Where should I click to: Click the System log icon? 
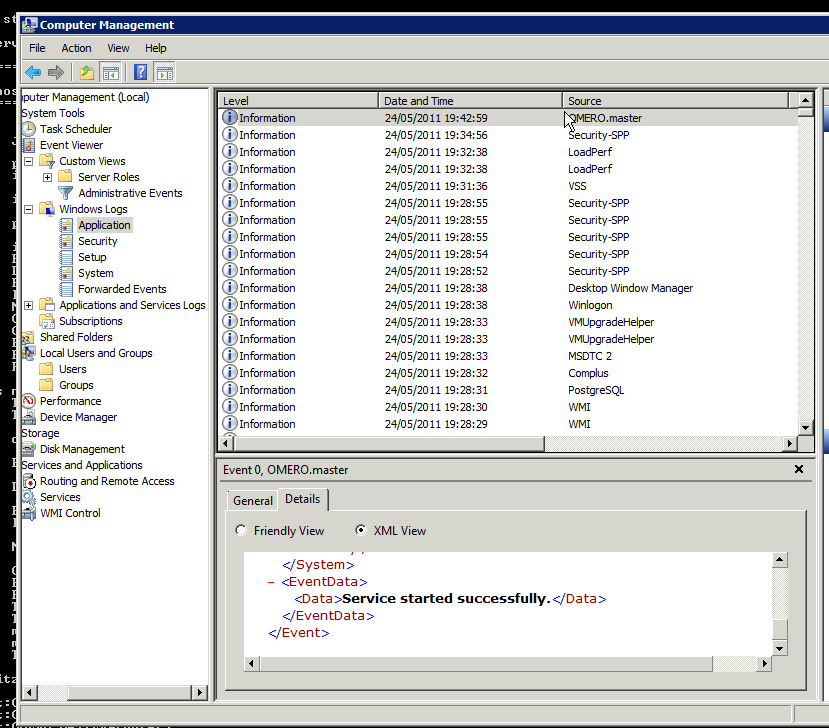(66, 273)
